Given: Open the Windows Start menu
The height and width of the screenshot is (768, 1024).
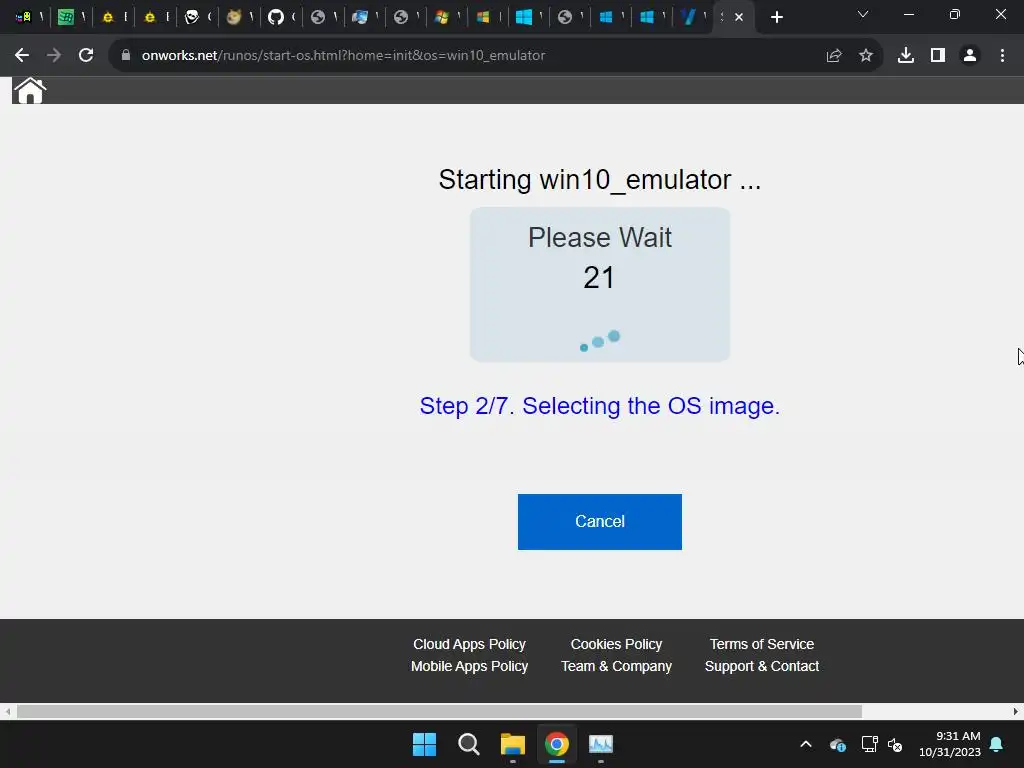Looking at the screenshot, I should tap(424, 744).
